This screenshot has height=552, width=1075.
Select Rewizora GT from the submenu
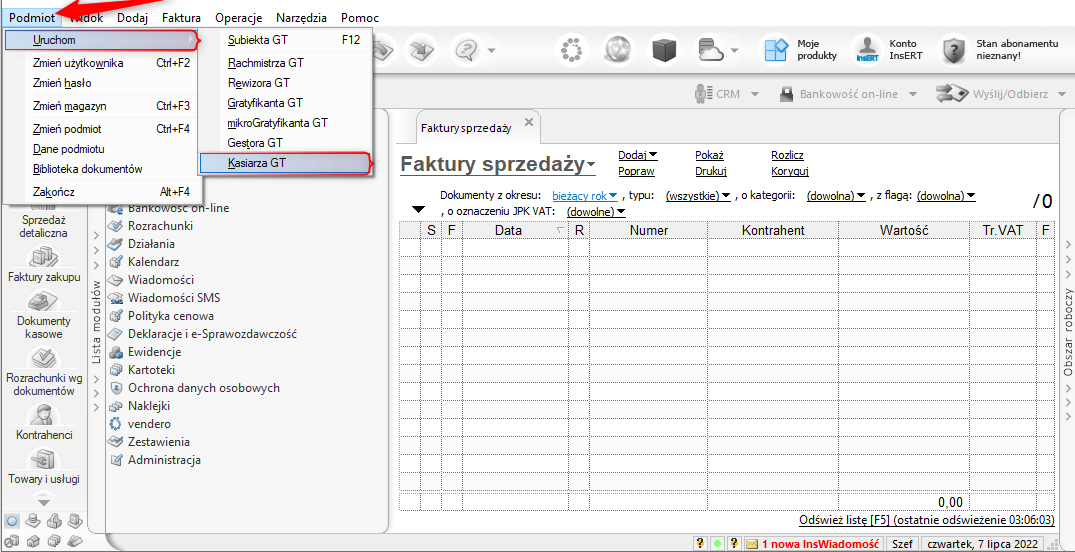click(285, 83)
